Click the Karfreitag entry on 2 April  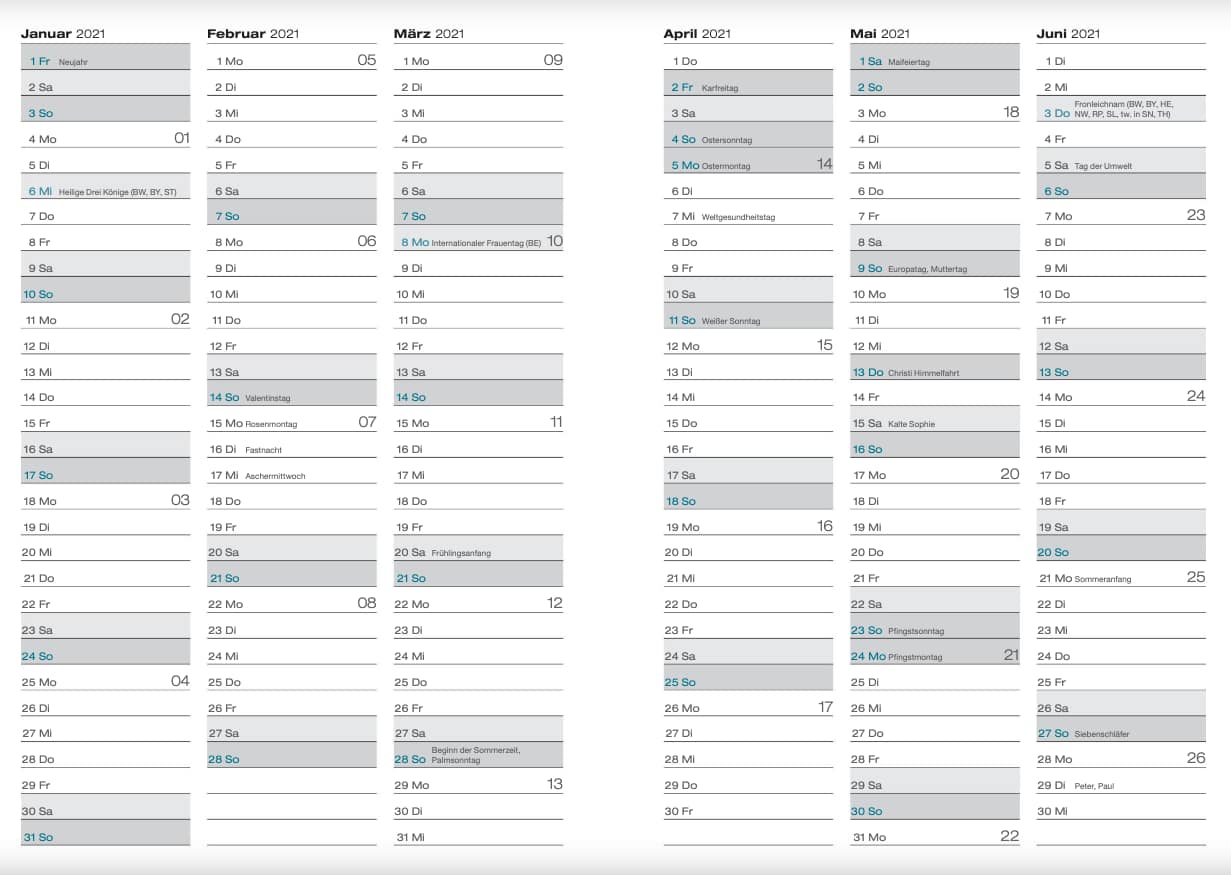pos(719,88)
